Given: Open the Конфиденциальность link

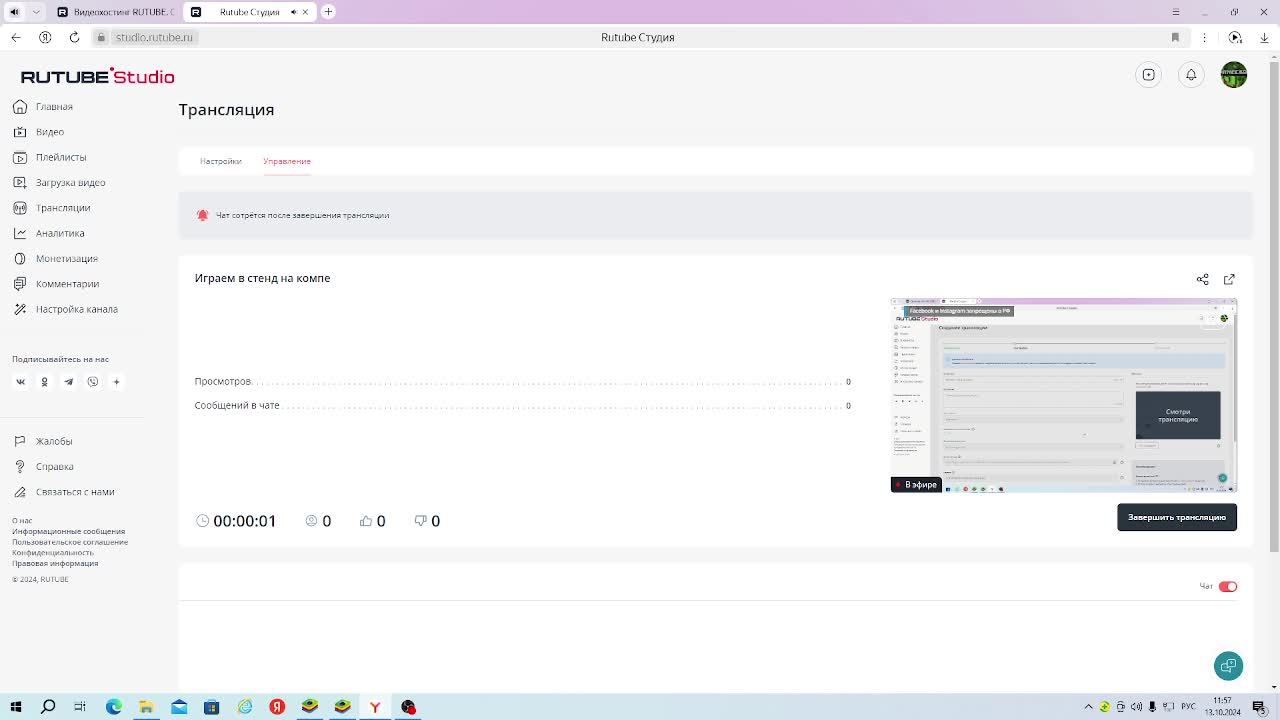Looking at the screenshot, I should pos(53,553).
